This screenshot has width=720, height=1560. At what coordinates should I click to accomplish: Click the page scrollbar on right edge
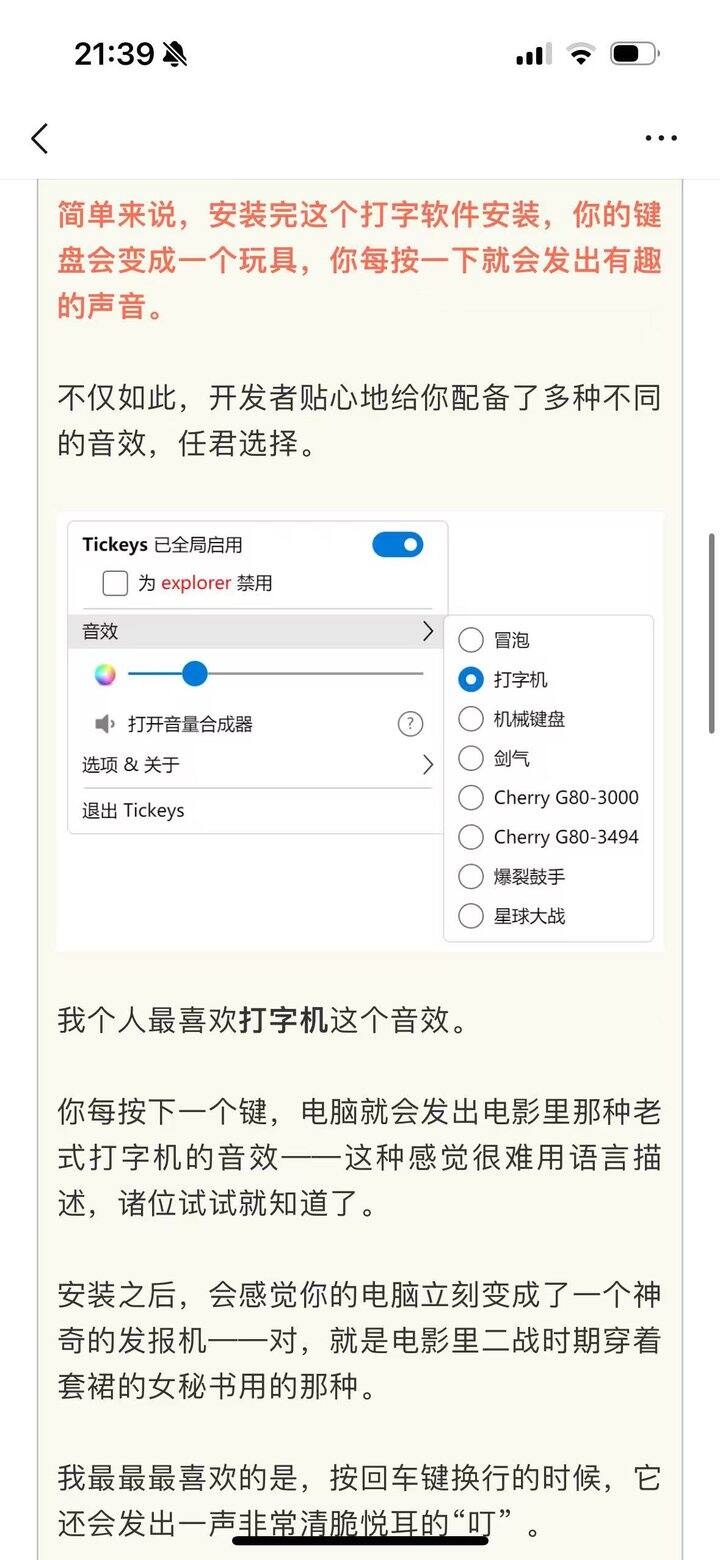click(x=711, y=632)
